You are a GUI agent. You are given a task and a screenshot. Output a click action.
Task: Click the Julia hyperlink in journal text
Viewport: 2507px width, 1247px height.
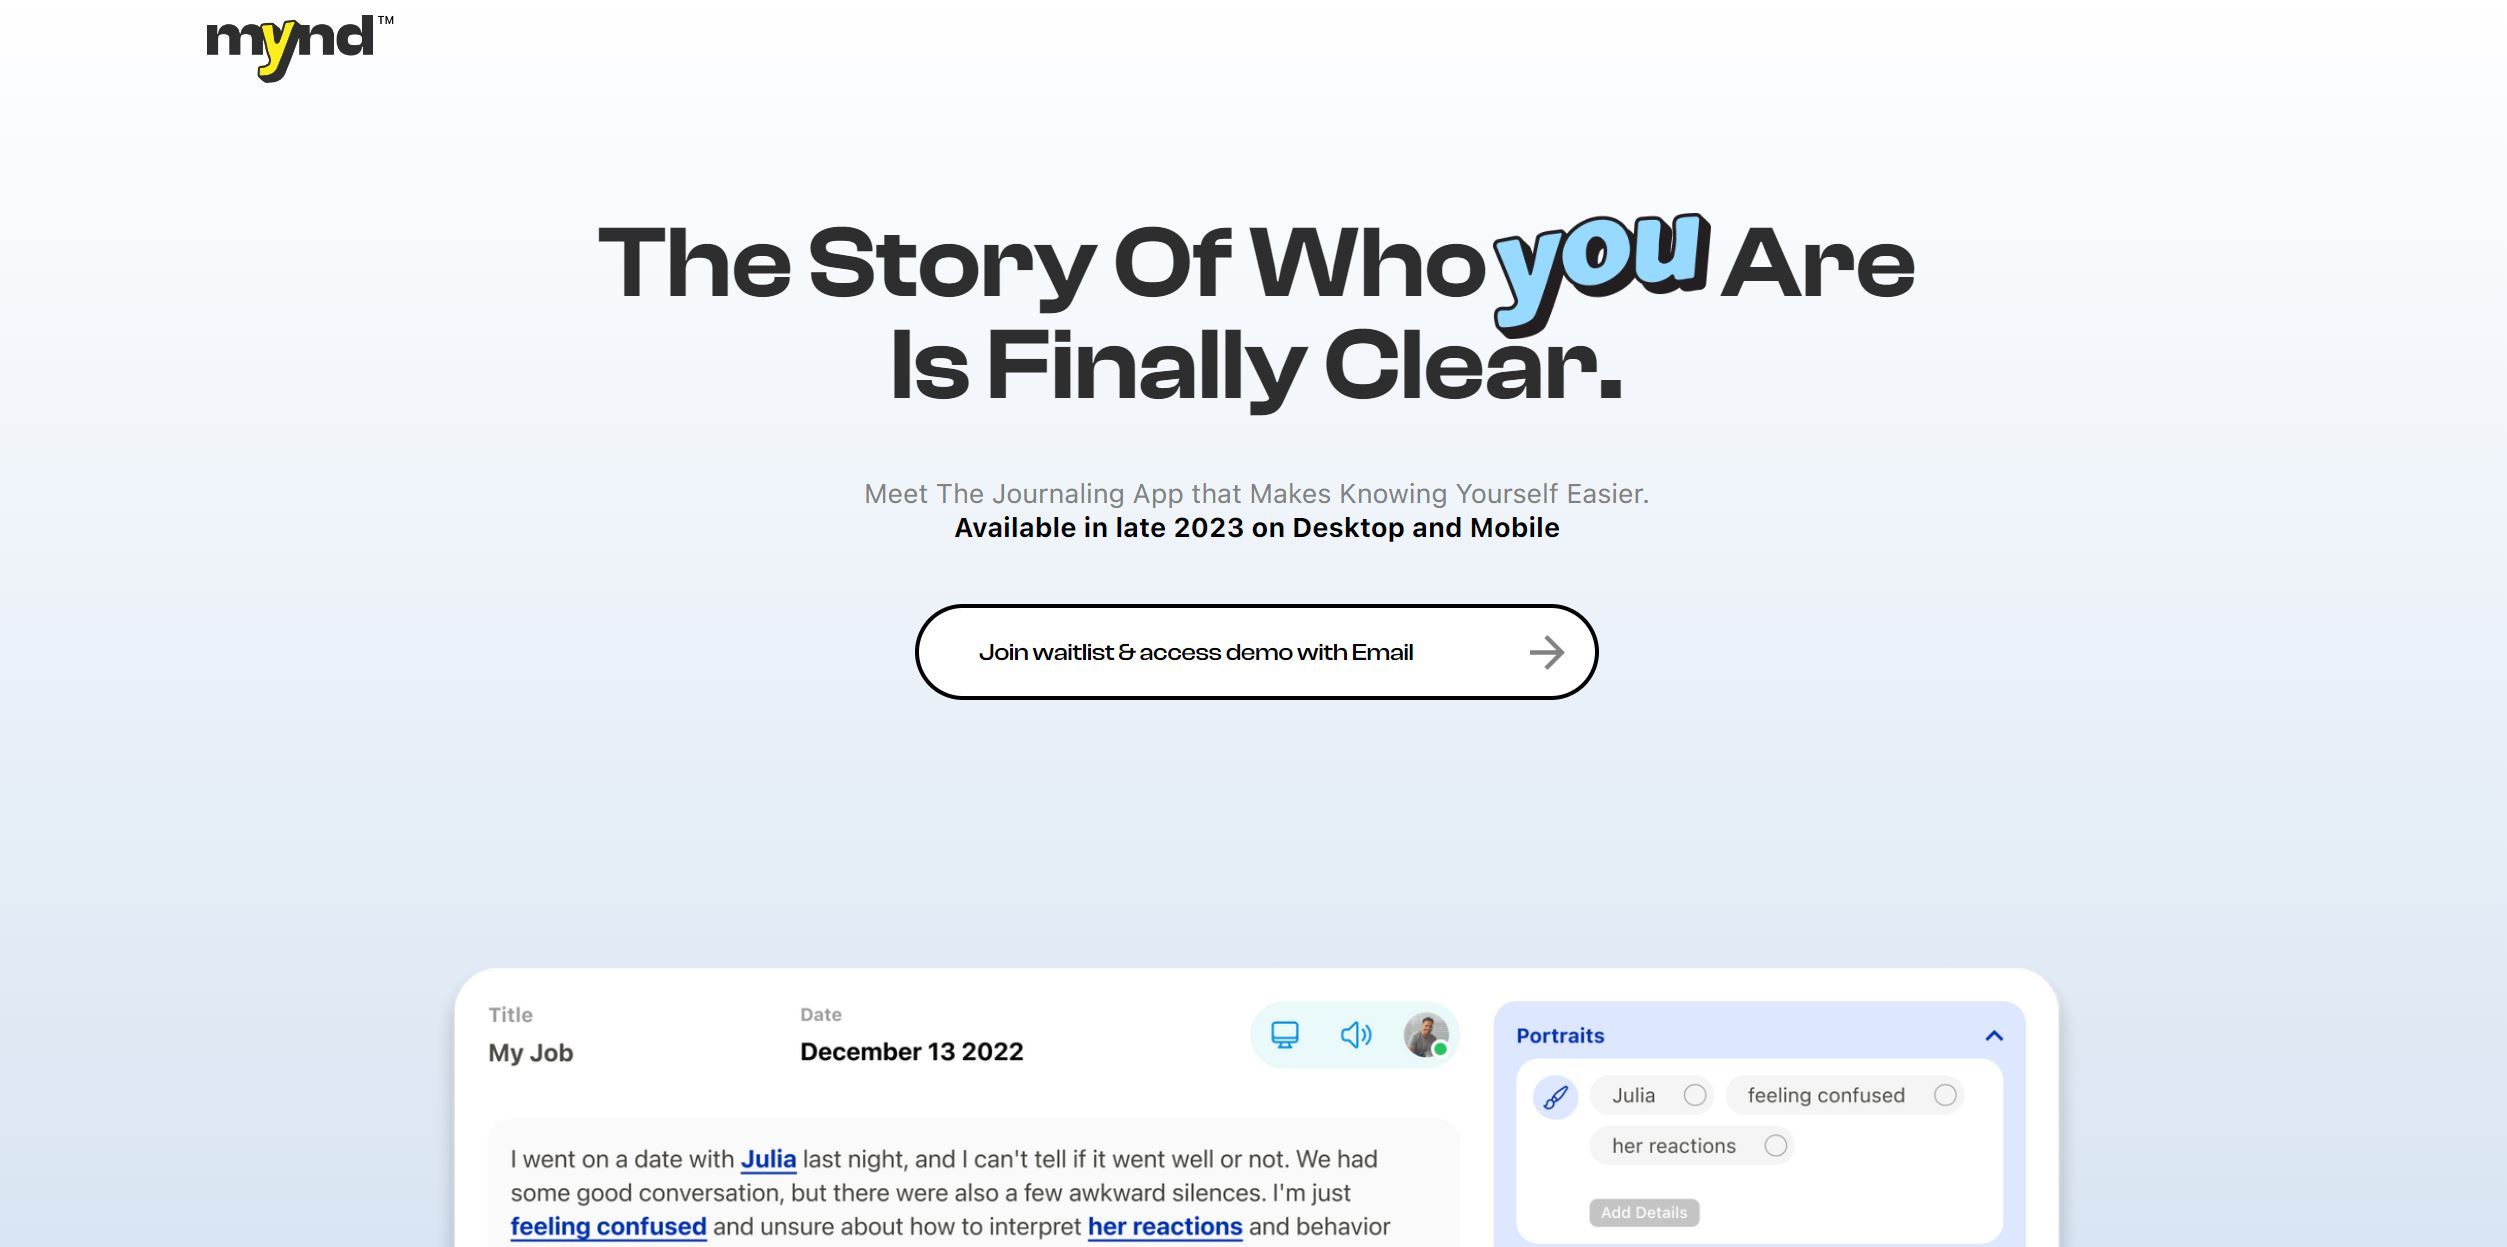767,1157
